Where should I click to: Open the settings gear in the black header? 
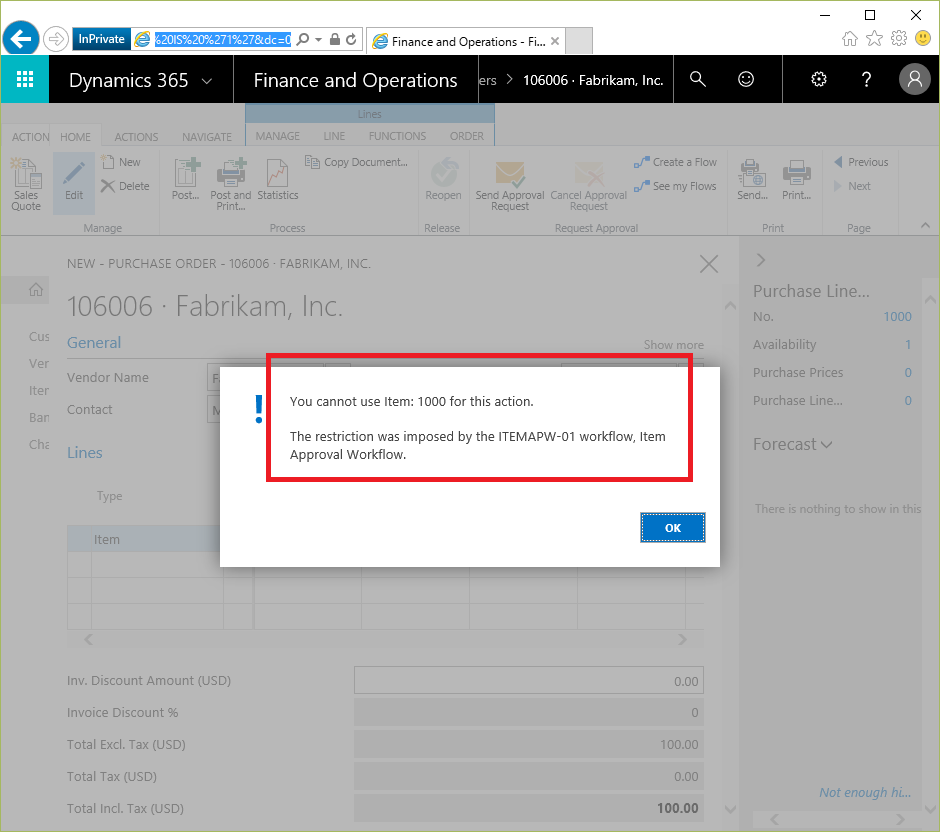pyautogui.click(x=818, y=79)
